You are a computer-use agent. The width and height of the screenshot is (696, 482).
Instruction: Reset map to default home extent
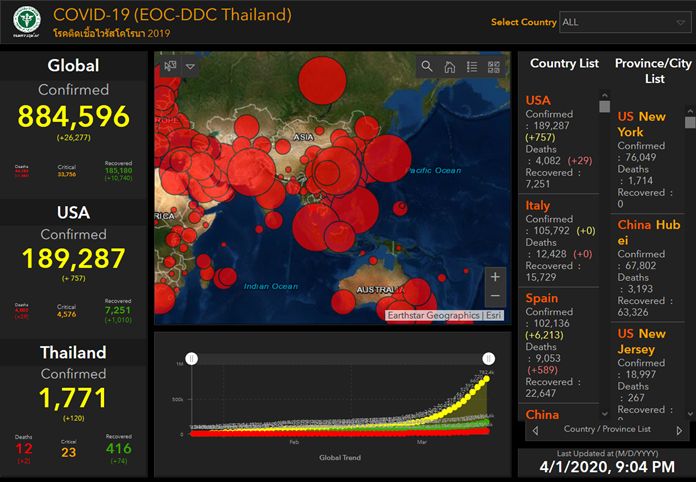[x=450, y=67]
